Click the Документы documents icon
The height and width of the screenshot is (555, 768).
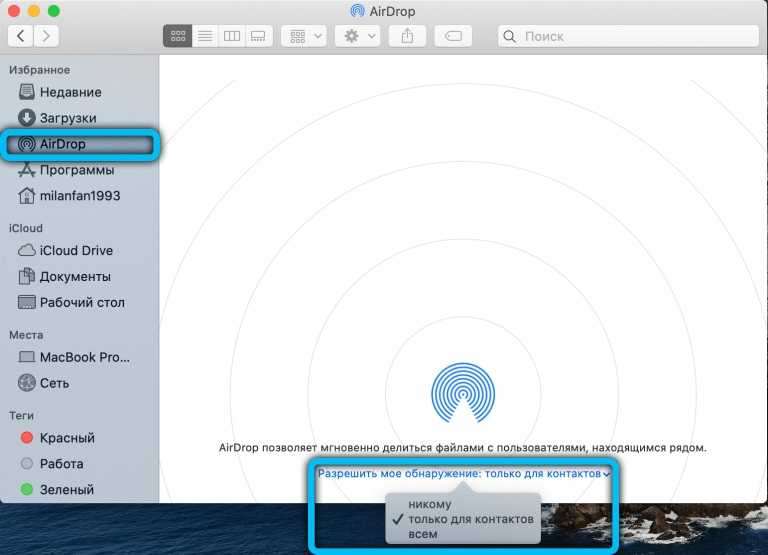pos(26,276)
